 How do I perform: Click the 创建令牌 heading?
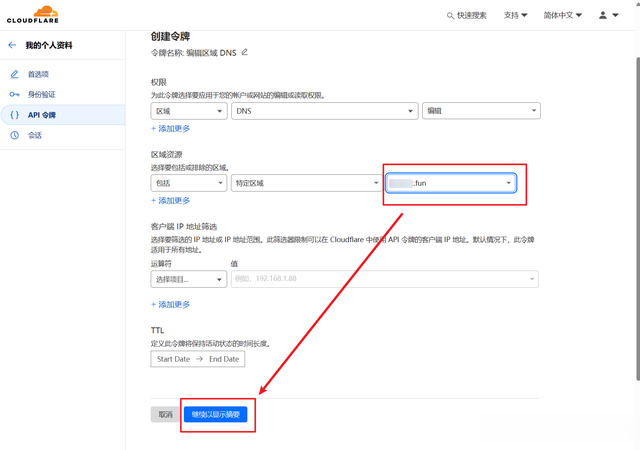tap(170, 36)
